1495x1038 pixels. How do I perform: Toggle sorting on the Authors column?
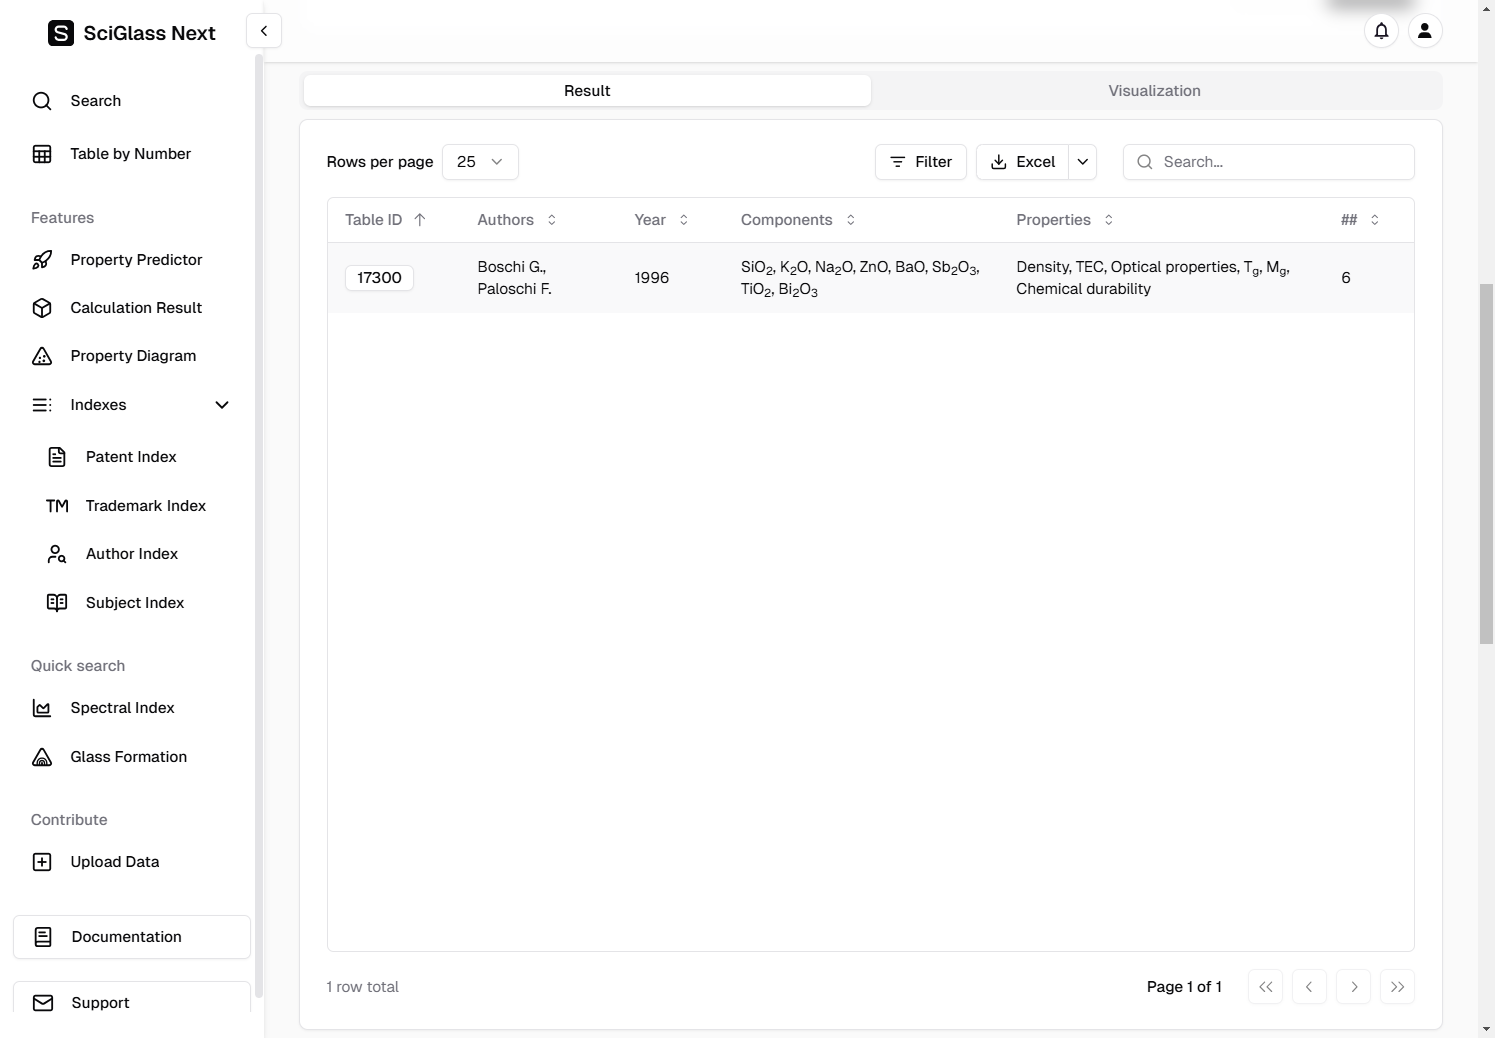pos(516,220)
